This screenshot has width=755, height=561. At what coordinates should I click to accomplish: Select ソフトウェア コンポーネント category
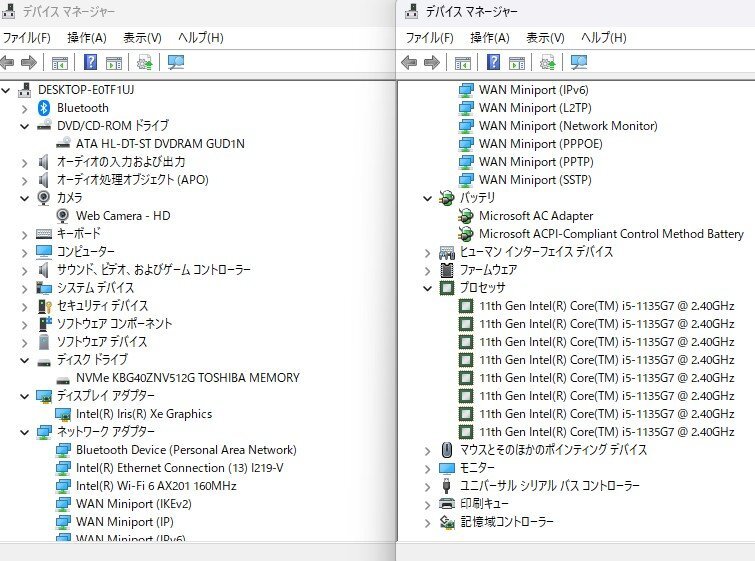pos(114,324)
